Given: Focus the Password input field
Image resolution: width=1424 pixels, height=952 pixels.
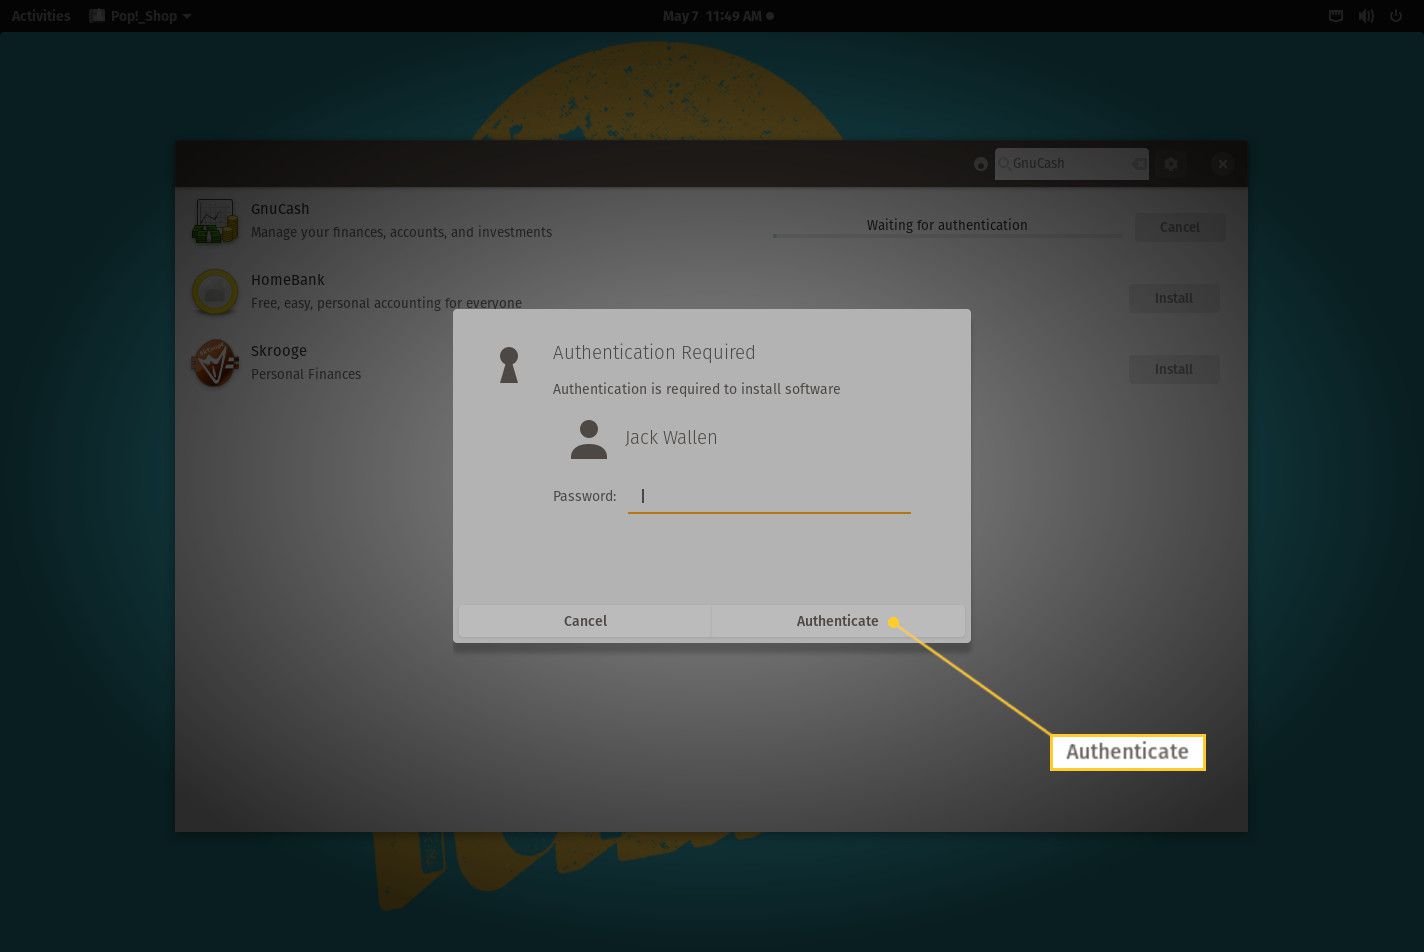Looking at the screenshot, I should coord(769,496).
